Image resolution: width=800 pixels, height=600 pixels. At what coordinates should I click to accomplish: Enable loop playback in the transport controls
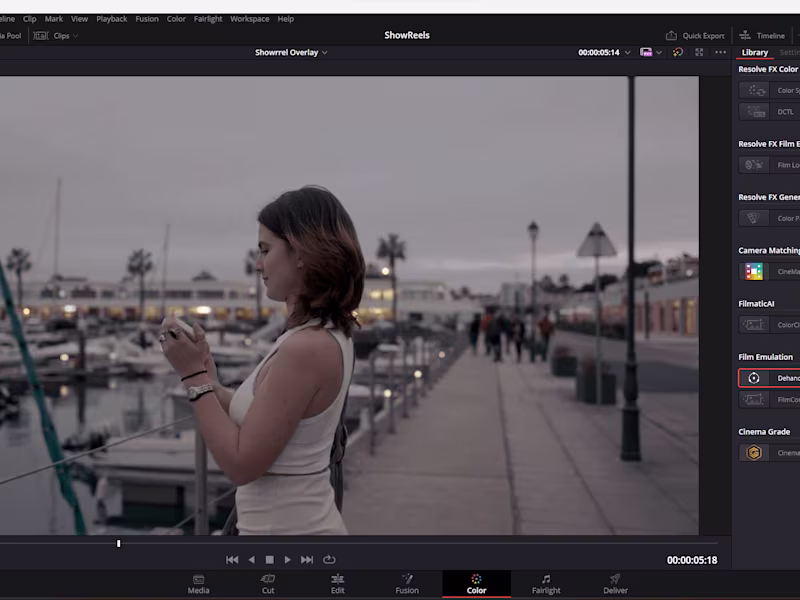coord(329,560)
